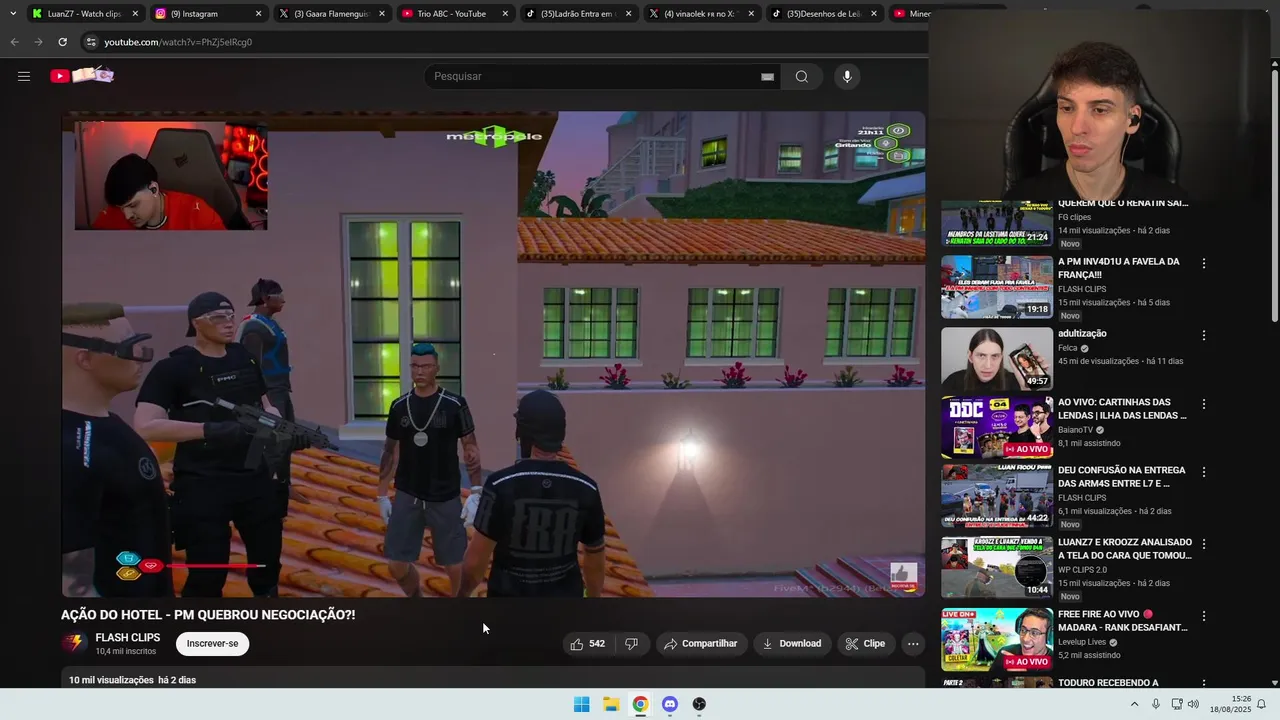Open WP CLIPS 2.0 channel name
The image size is (1280, 720).
click(1084, 570)
